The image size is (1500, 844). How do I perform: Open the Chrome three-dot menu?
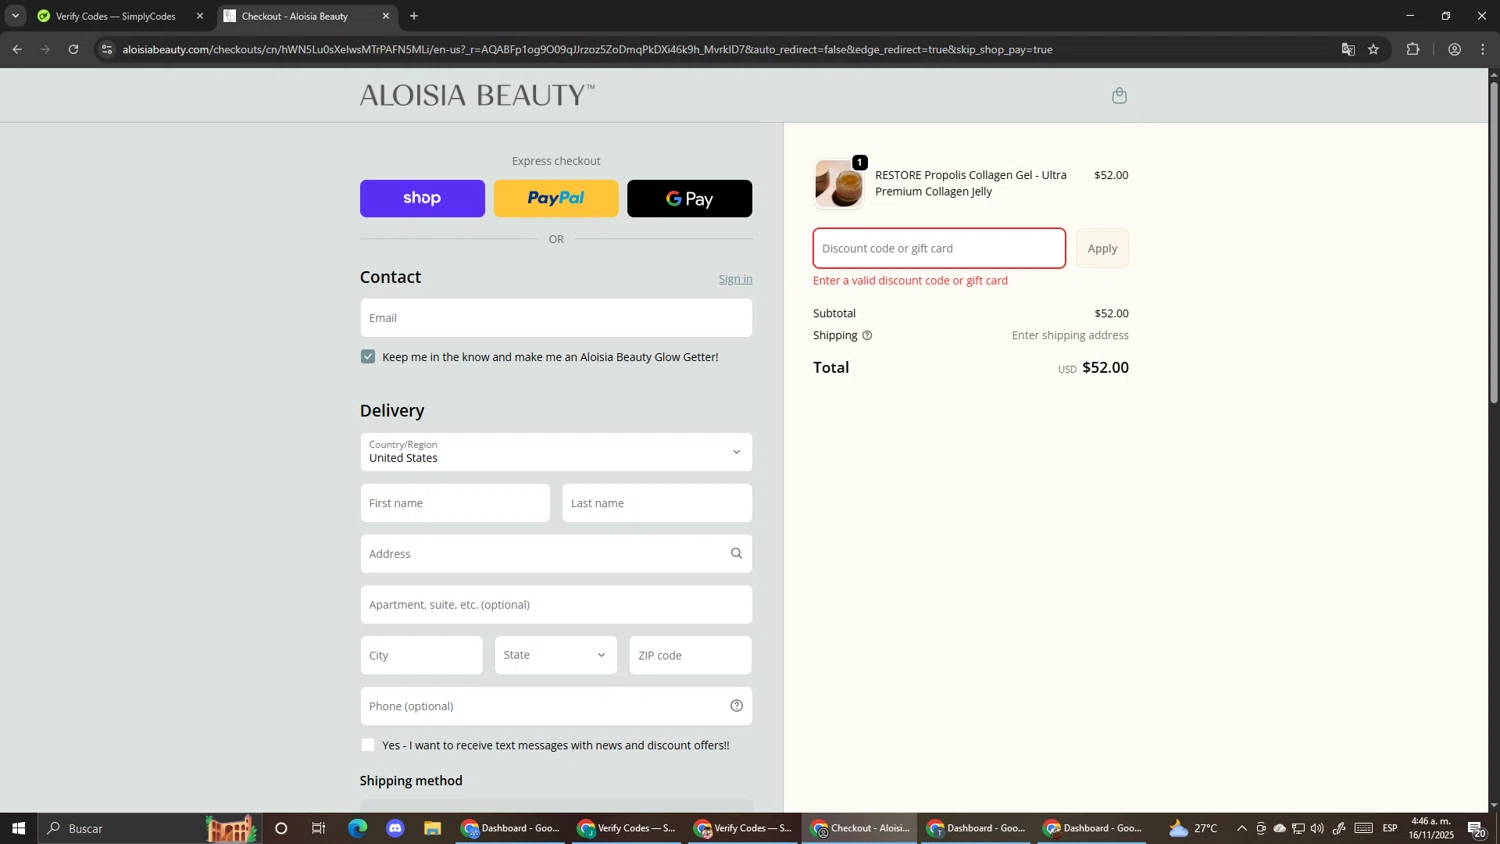tap(1483, 49)
